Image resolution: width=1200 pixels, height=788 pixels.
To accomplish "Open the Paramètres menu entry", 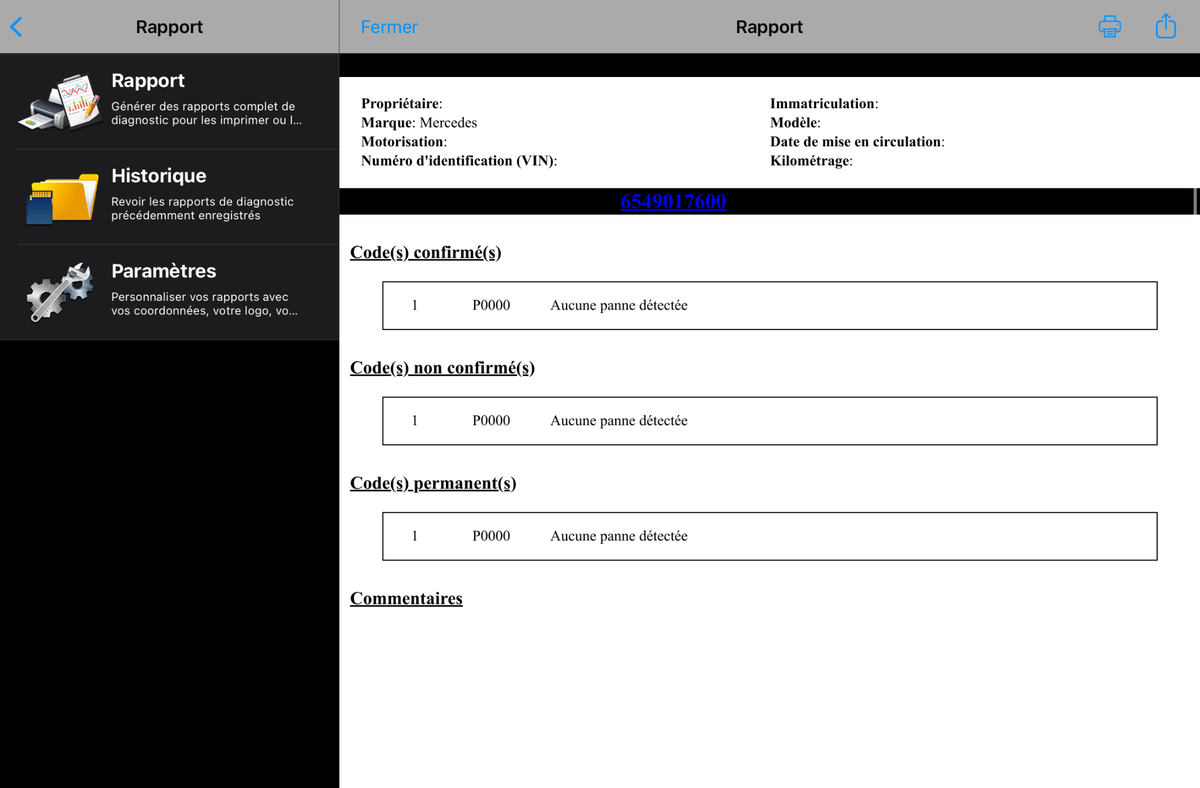I will 169,292.
